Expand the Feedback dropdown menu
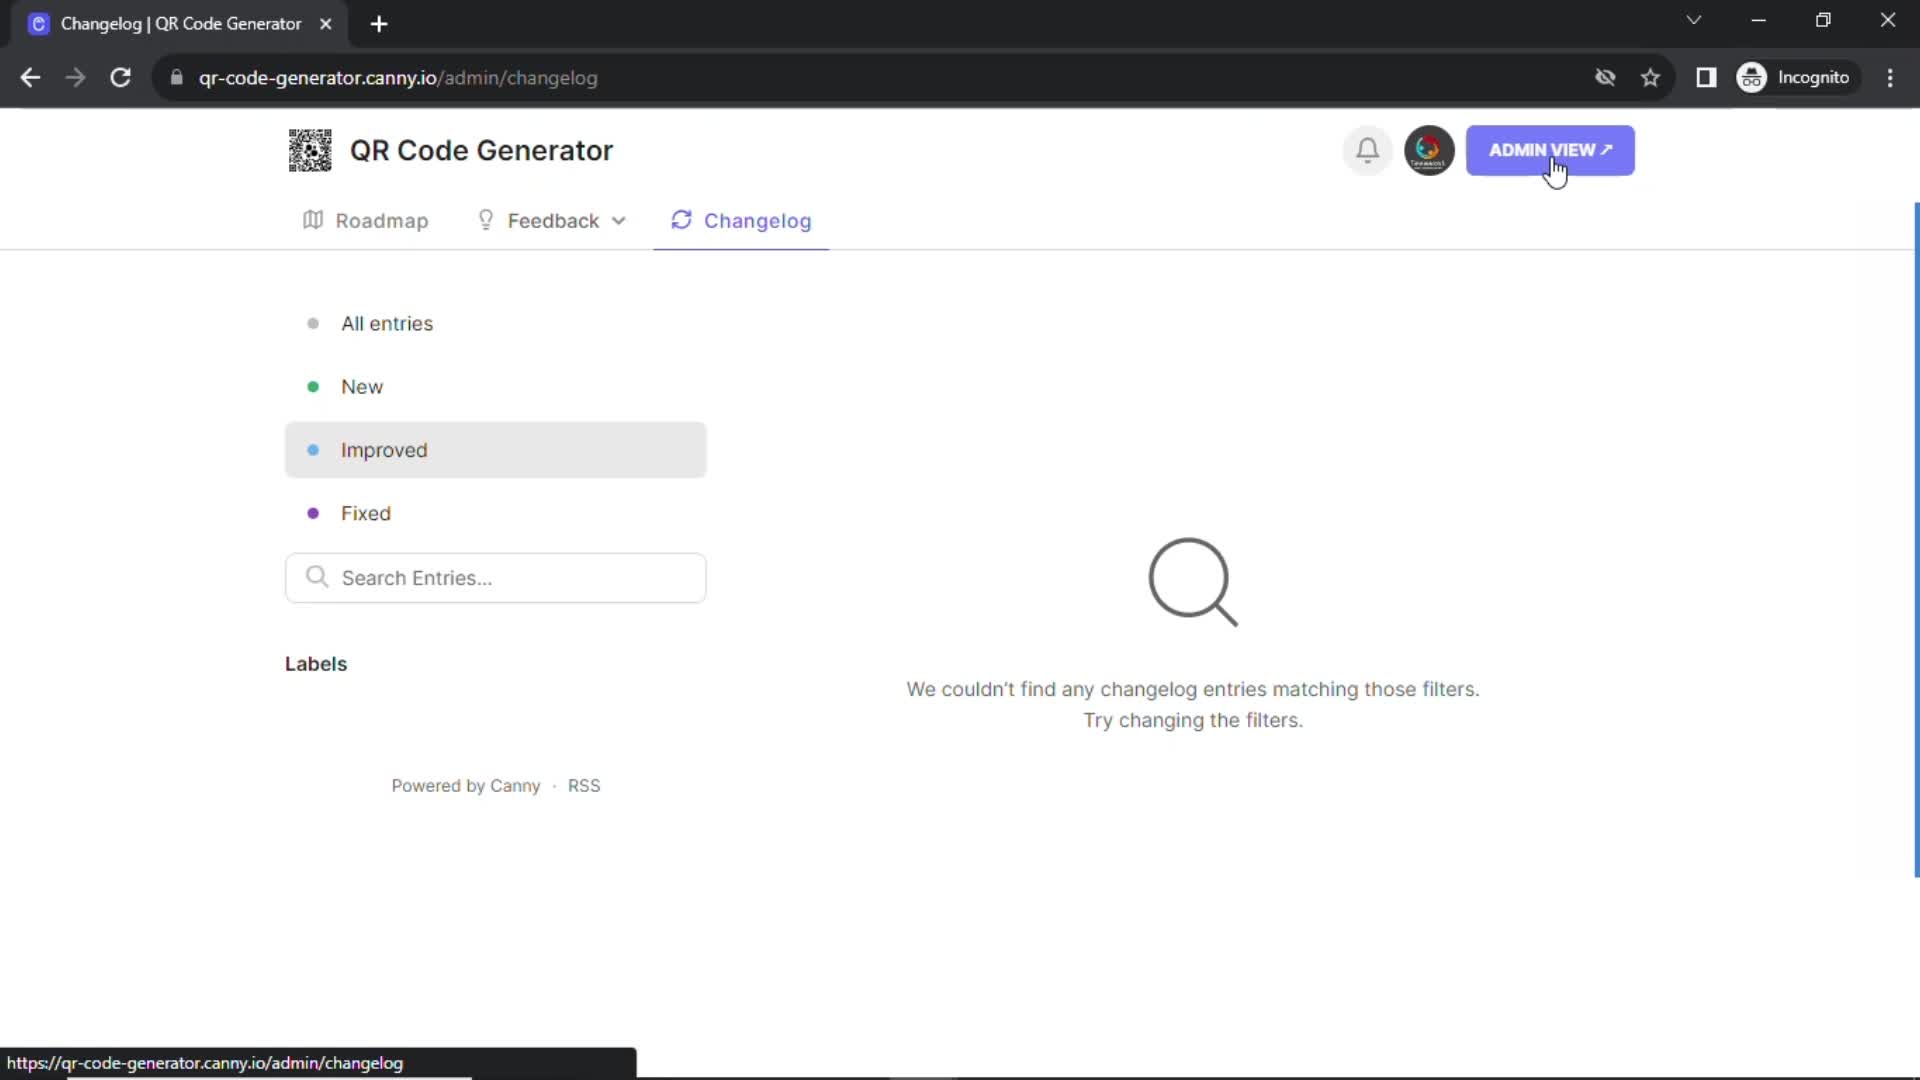 tap(551, 220)
